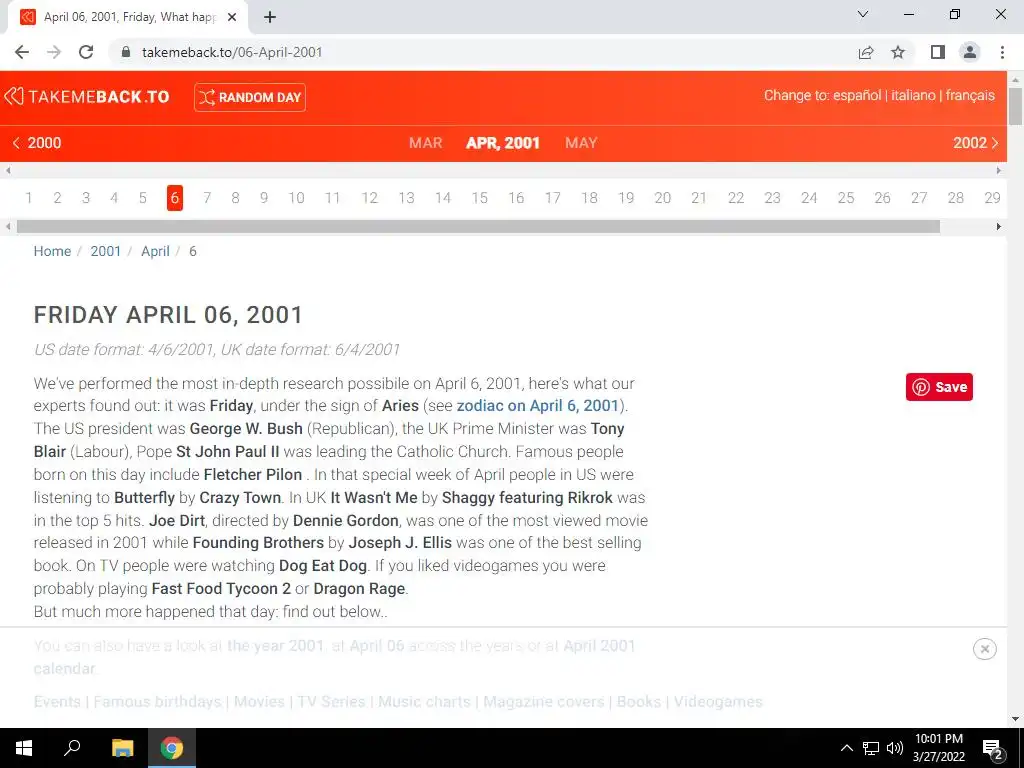Bookmark this page with the star
The width and height of the screenshot is (1024, 768).
click(898, 52)
